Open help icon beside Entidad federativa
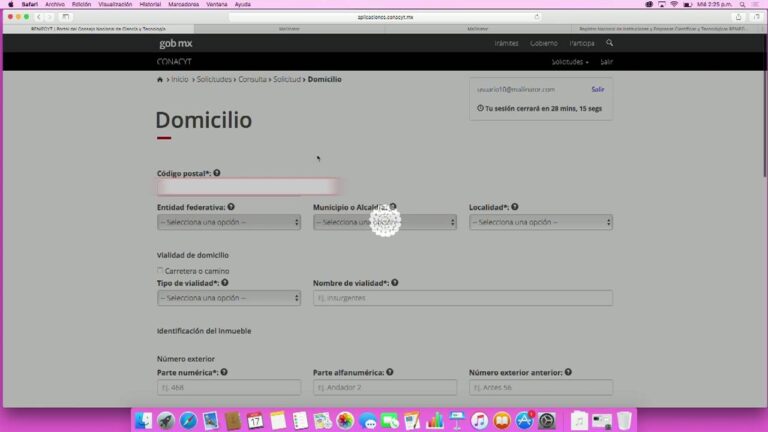The width and height of the screenshot is (768, 432). (x=231, y=207)
